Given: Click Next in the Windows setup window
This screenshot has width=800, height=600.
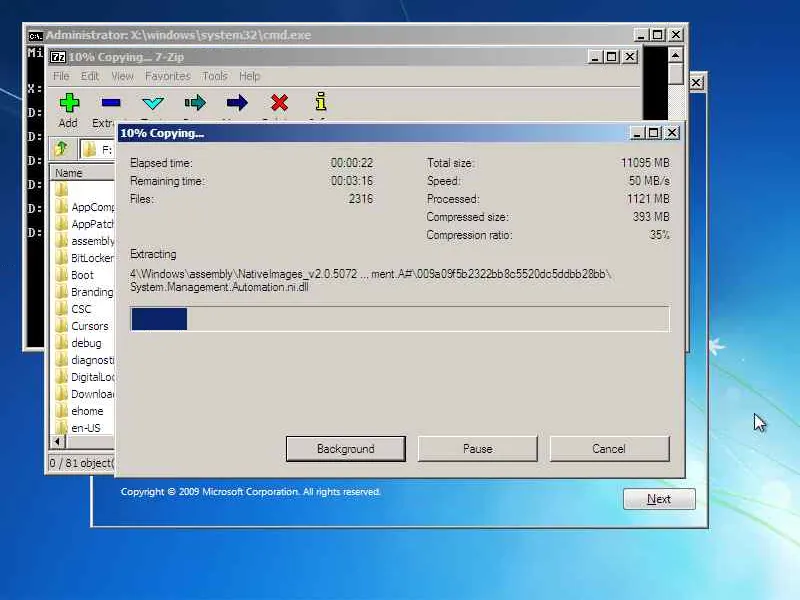Looking at the screenshot, I should click(659, 498).
